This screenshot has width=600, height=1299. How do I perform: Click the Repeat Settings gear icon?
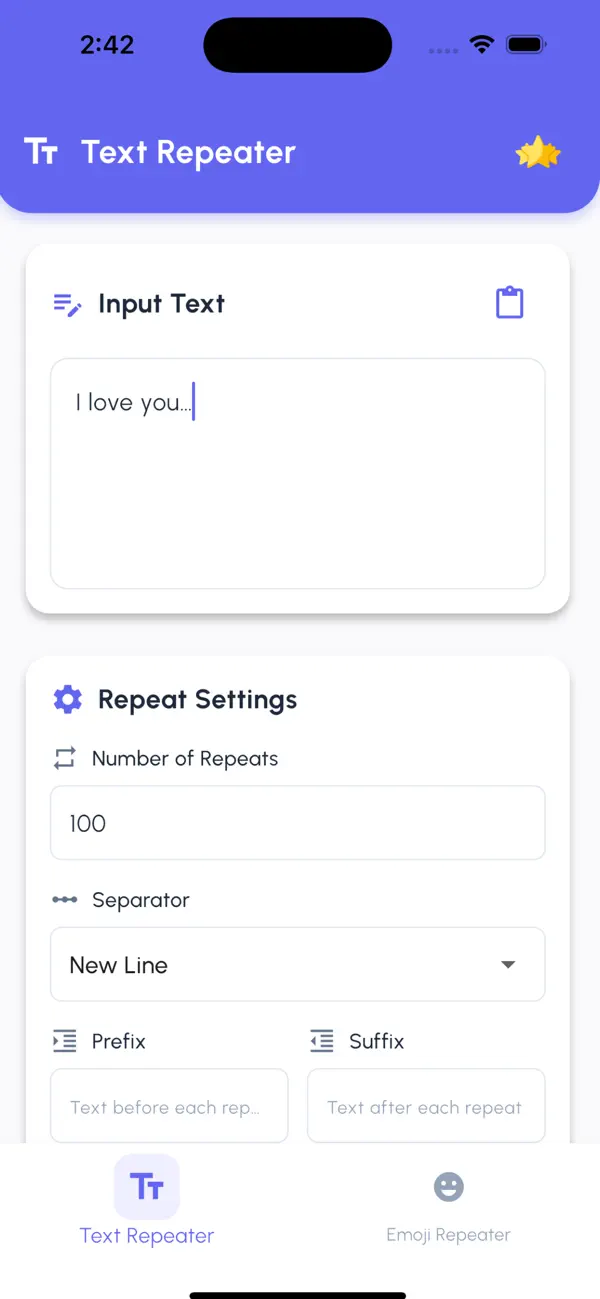point(67,699)
